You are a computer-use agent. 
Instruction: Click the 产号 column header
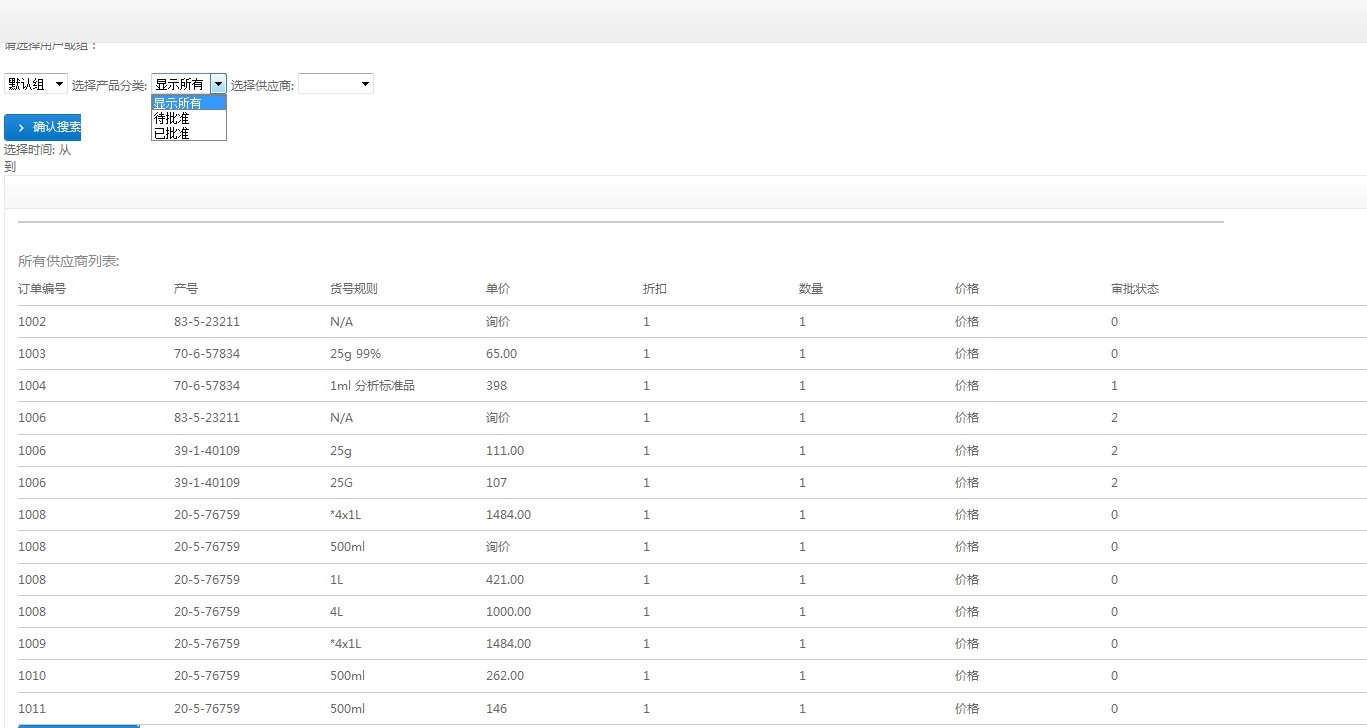tap(186, 289)
